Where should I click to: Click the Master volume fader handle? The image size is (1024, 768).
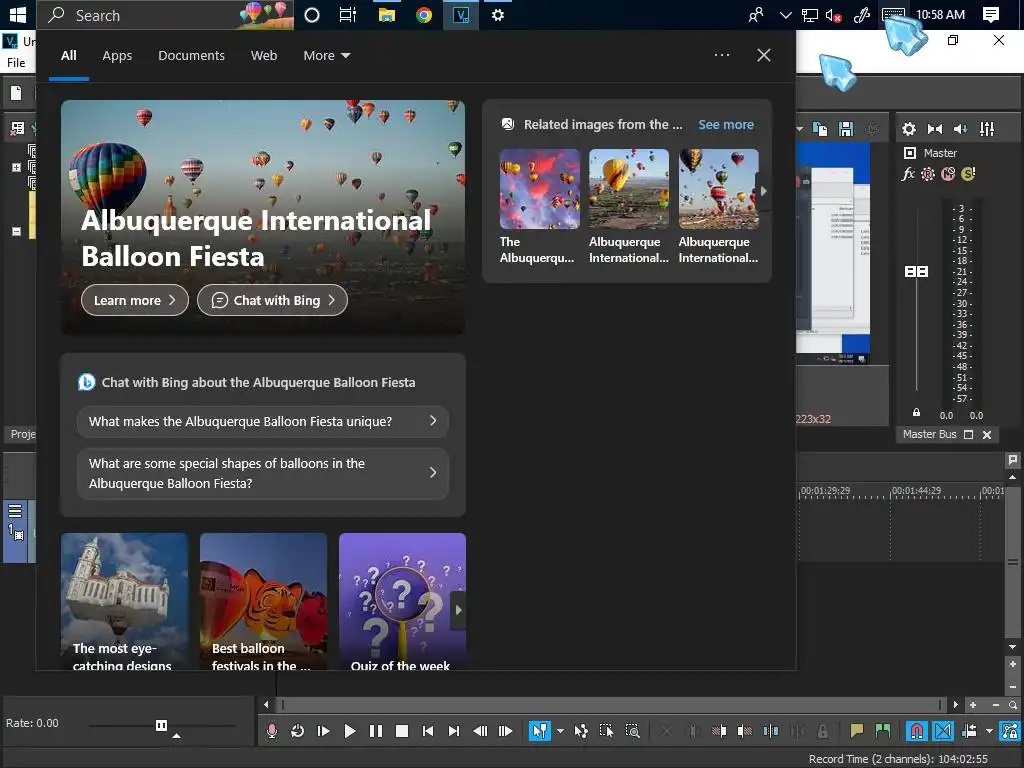tap(916, 272)
